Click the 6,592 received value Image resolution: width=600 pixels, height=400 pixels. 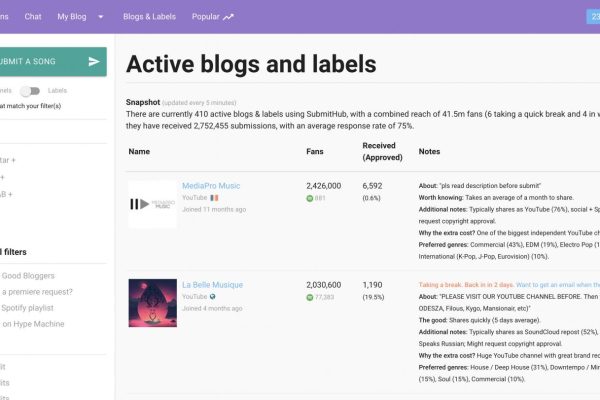coord(372,186)
